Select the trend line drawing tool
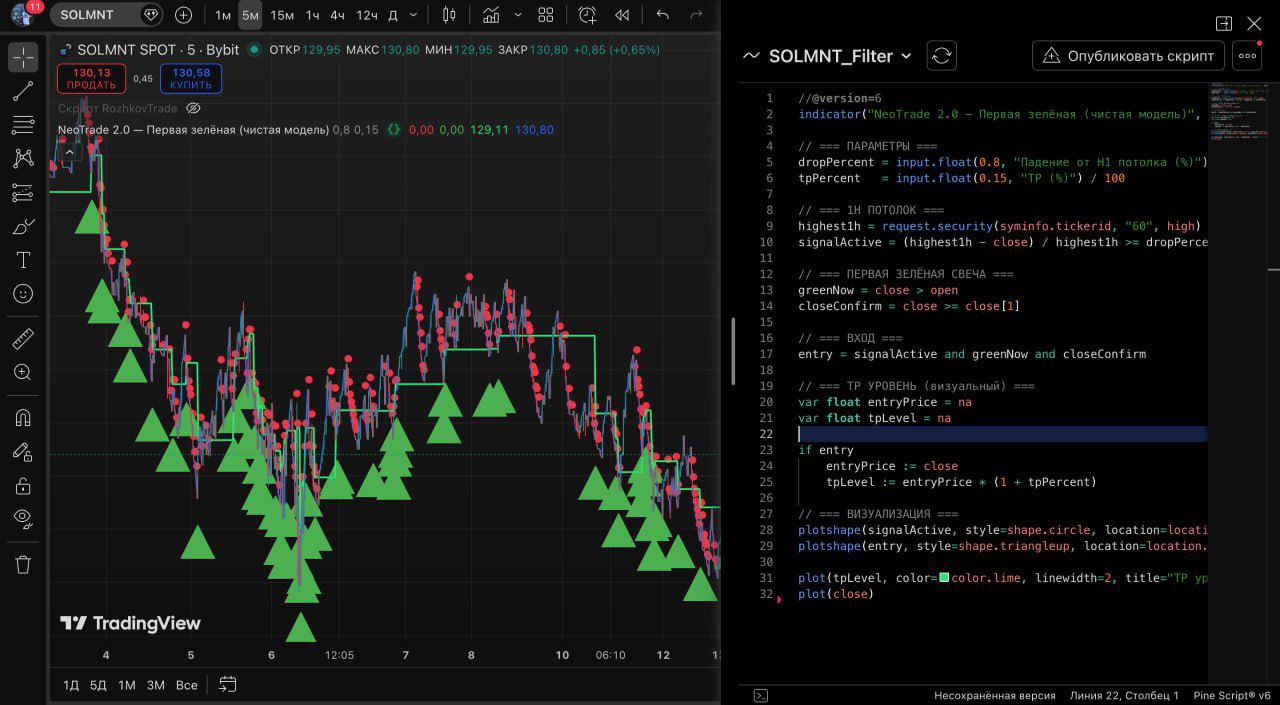 (x=23, y=92)
